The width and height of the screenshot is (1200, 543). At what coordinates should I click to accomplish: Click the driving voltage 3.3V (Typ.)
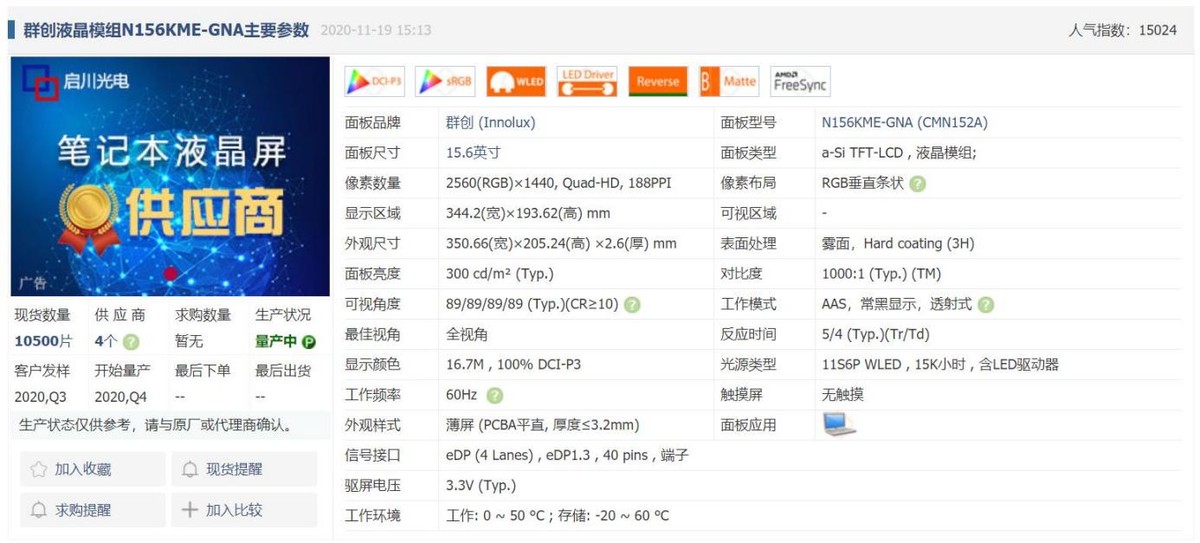click(481, 486)
